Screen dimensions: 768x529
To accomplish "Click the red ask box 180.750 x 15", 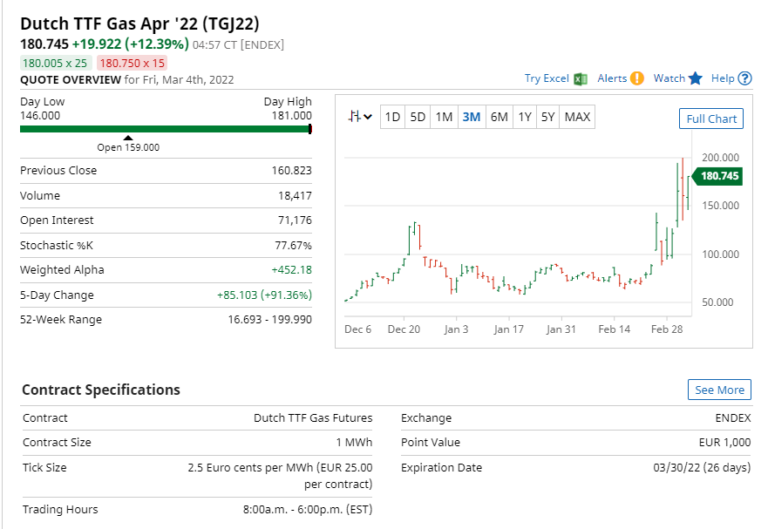I will 132,63.
